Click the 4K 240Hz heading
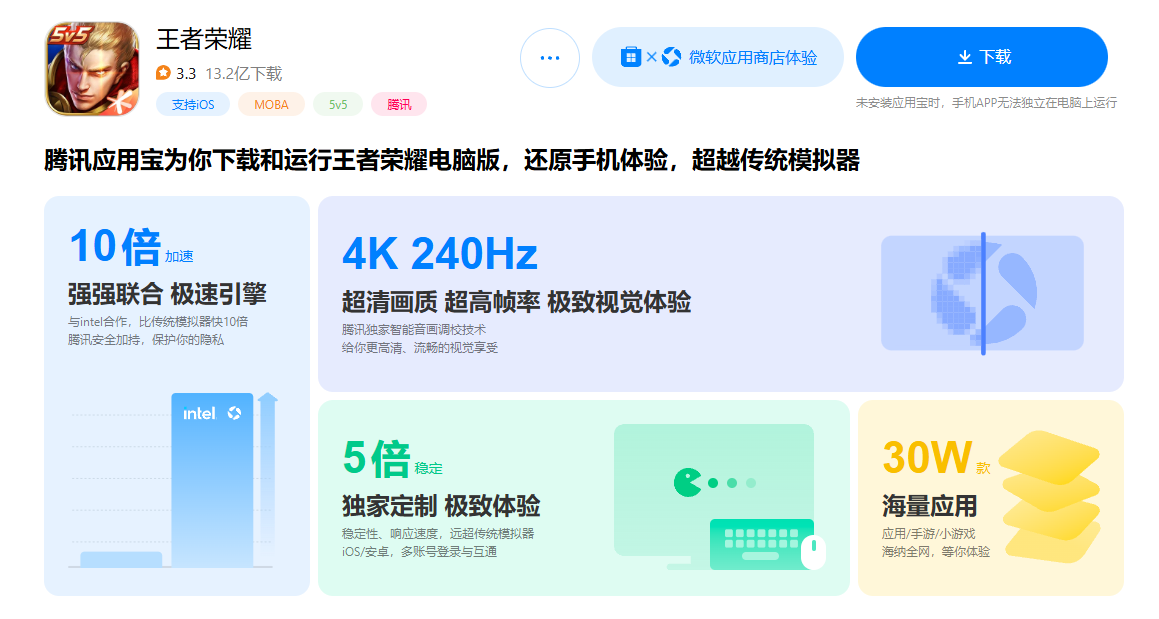This screenshot has width=1159, height=619. click(x=440, y=254)
